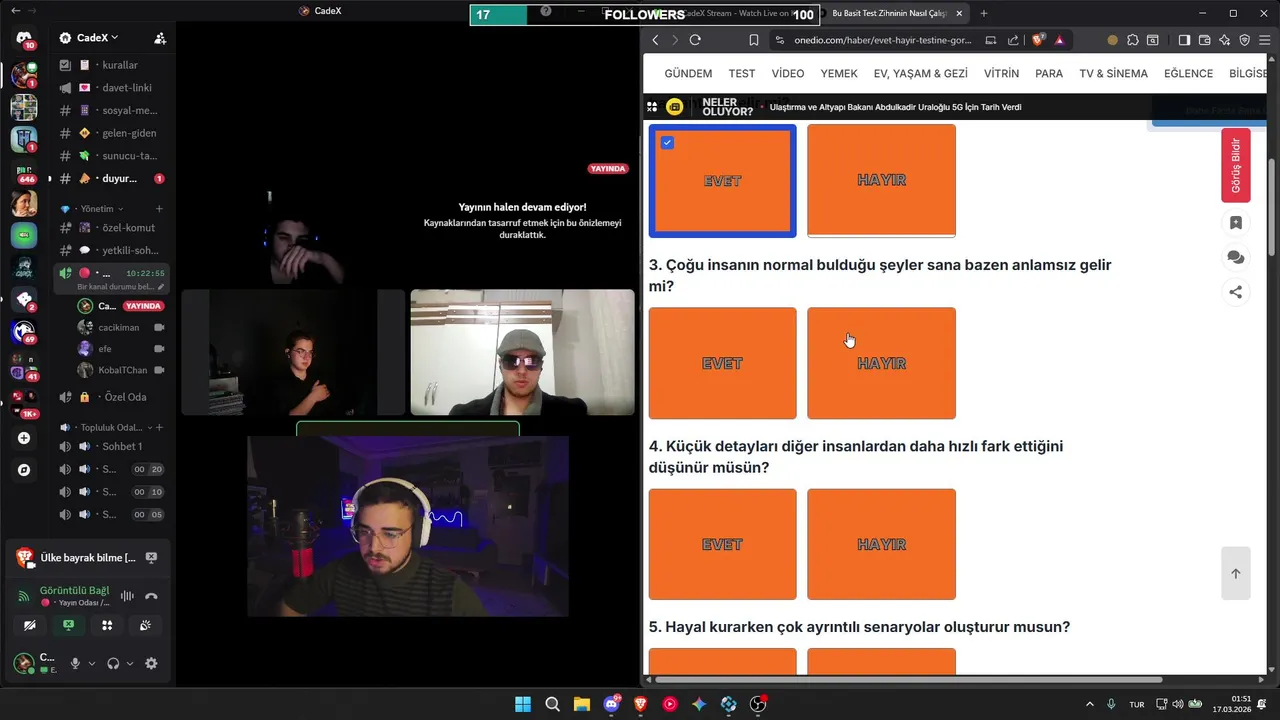Open Onedio comments chat bubble icon

pos(1236,258)
